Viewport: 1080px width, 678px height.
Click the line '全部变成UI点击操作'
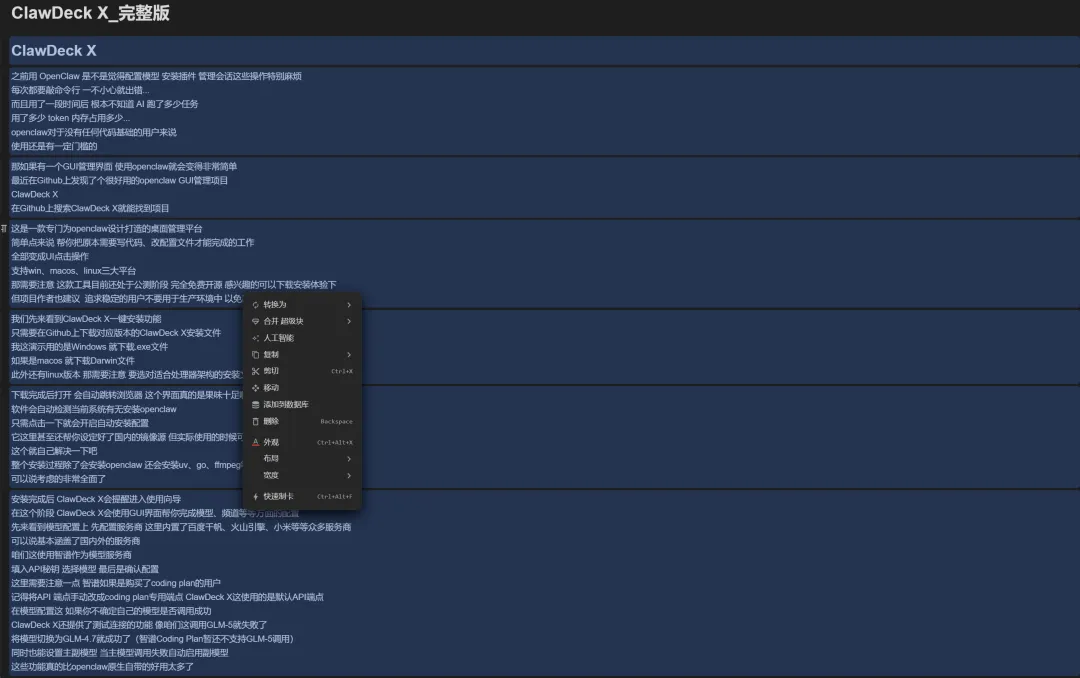coord(50,256)
